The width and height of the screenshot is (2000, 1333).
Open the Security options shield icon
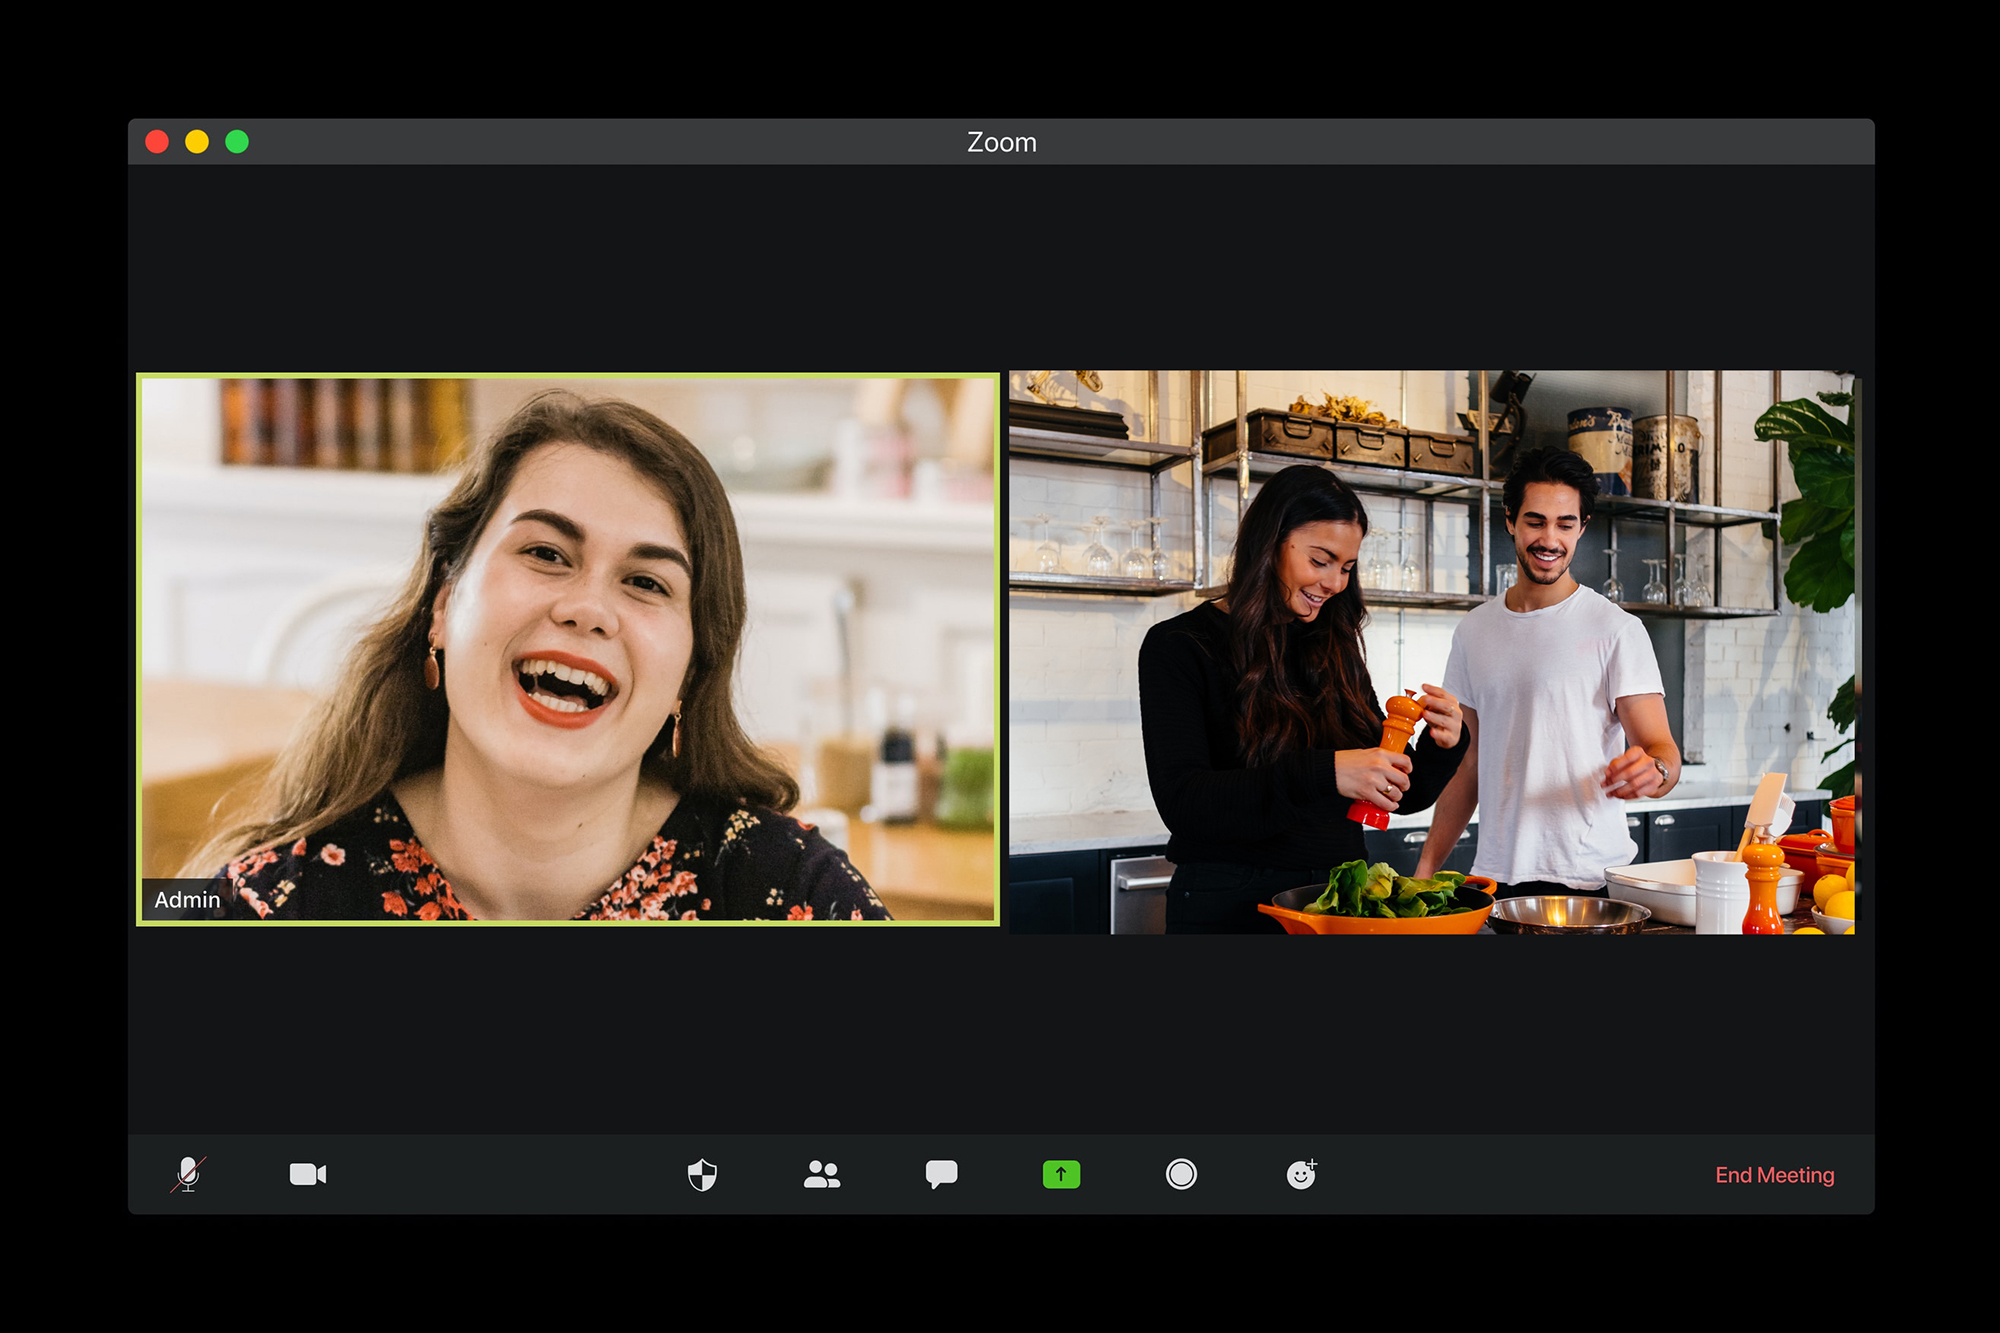[704, 1175]
